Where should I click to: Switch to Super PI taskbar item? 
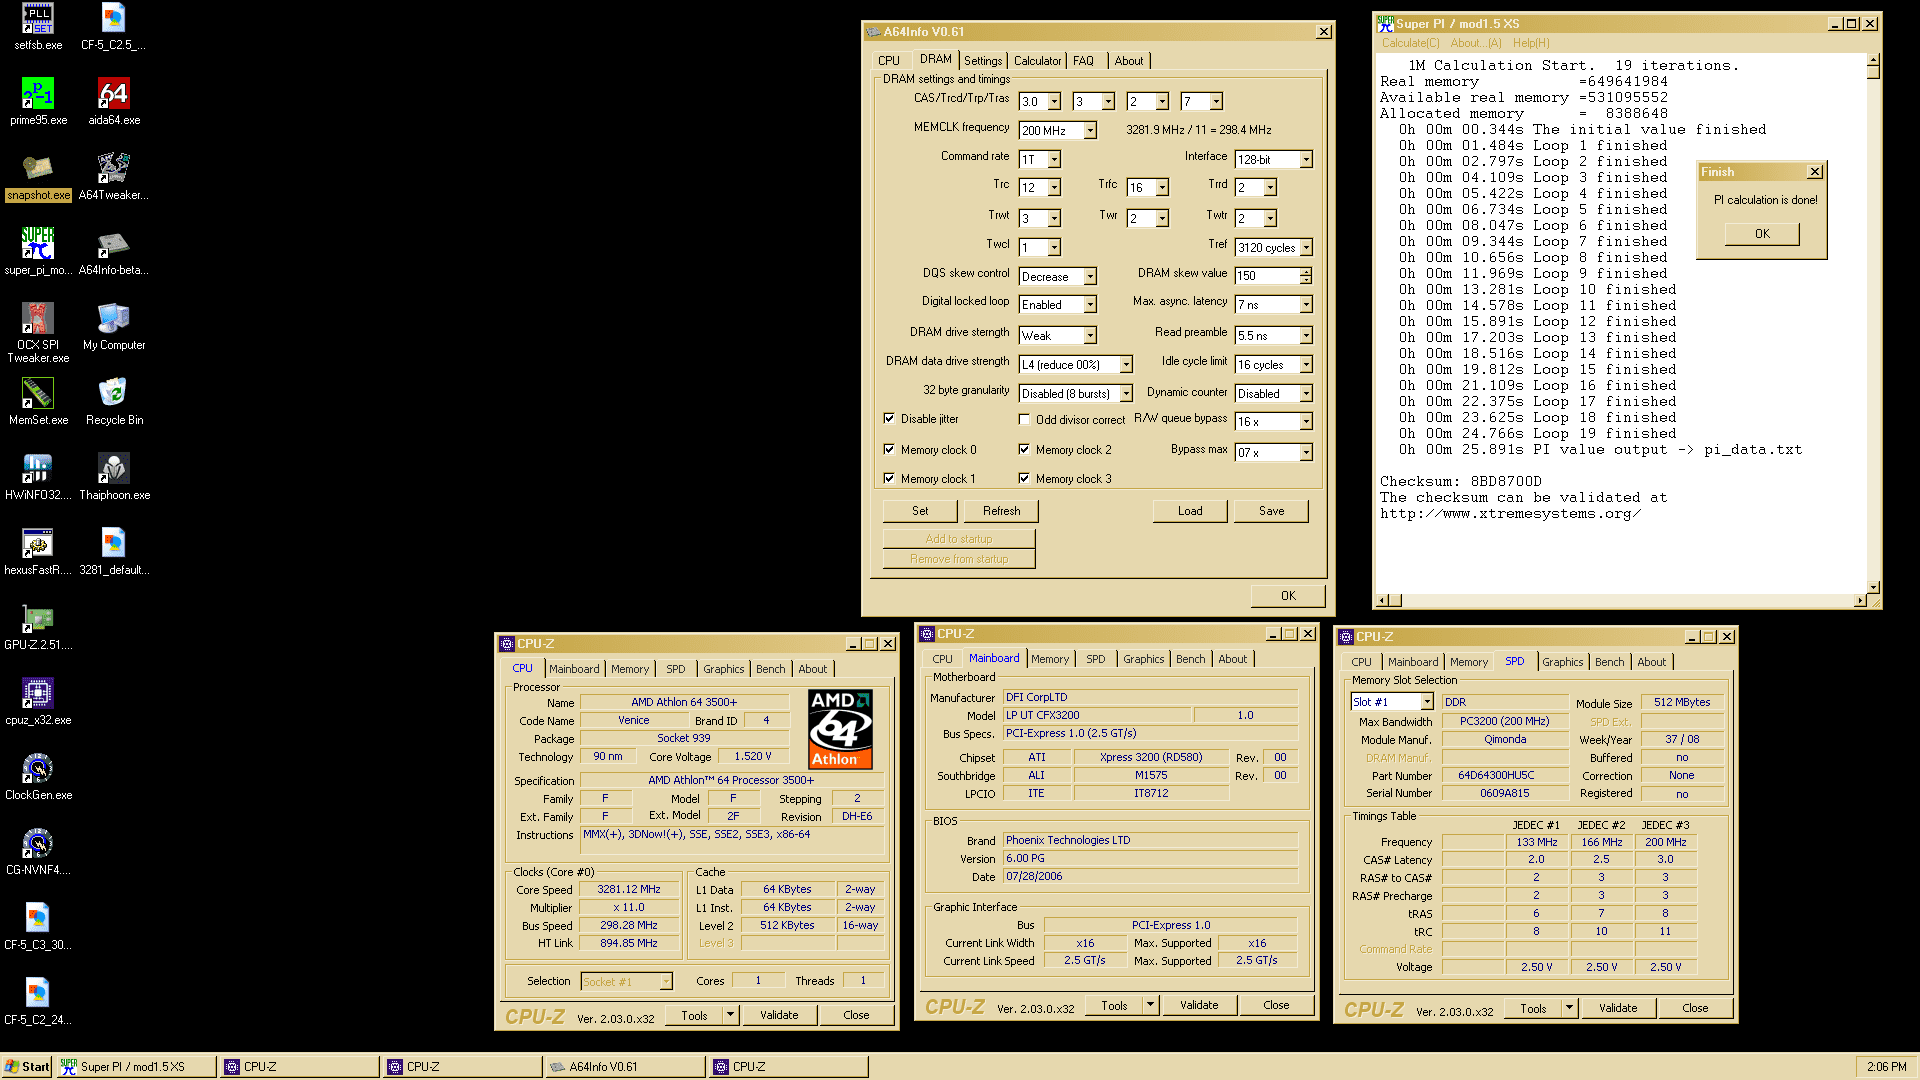click(x=135, y=1067)
